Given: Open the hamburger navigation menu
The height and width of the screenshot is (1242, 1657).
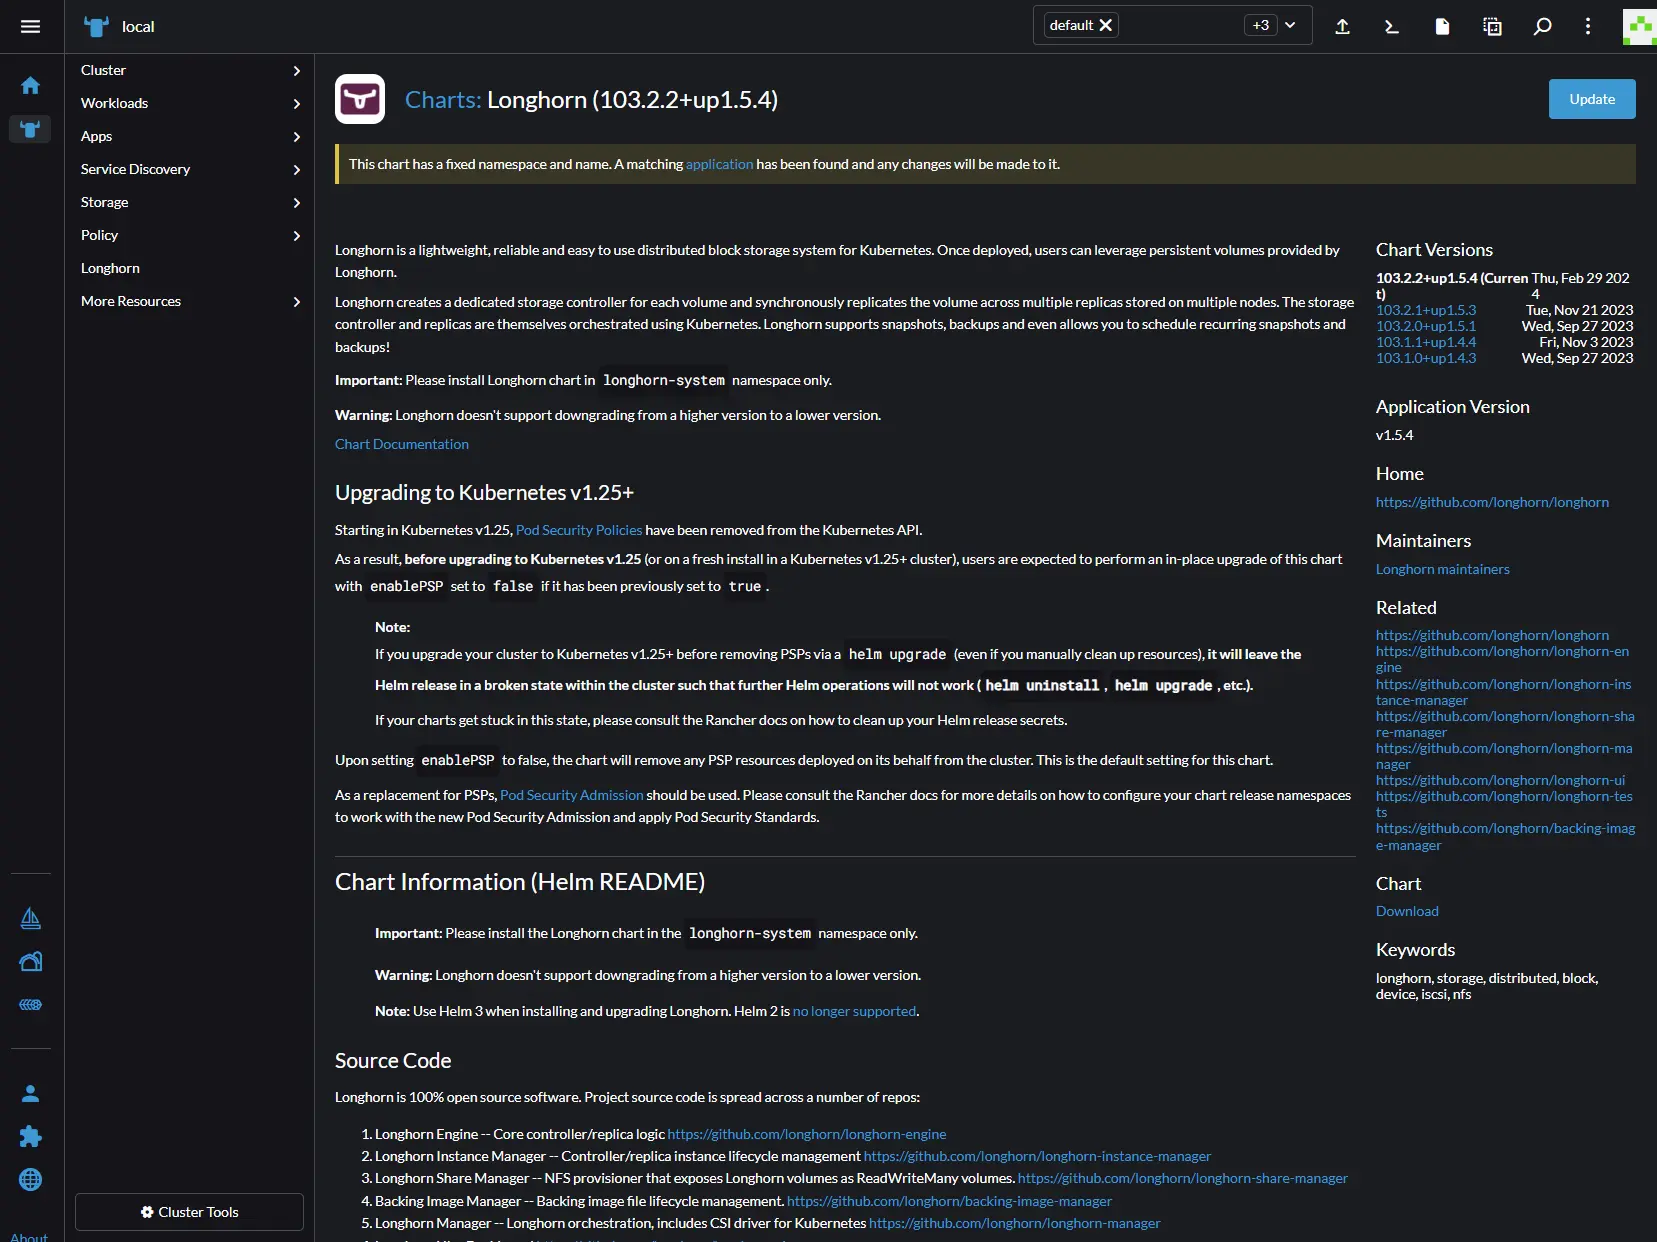Looking at the screenshot, I should [30, 27].
